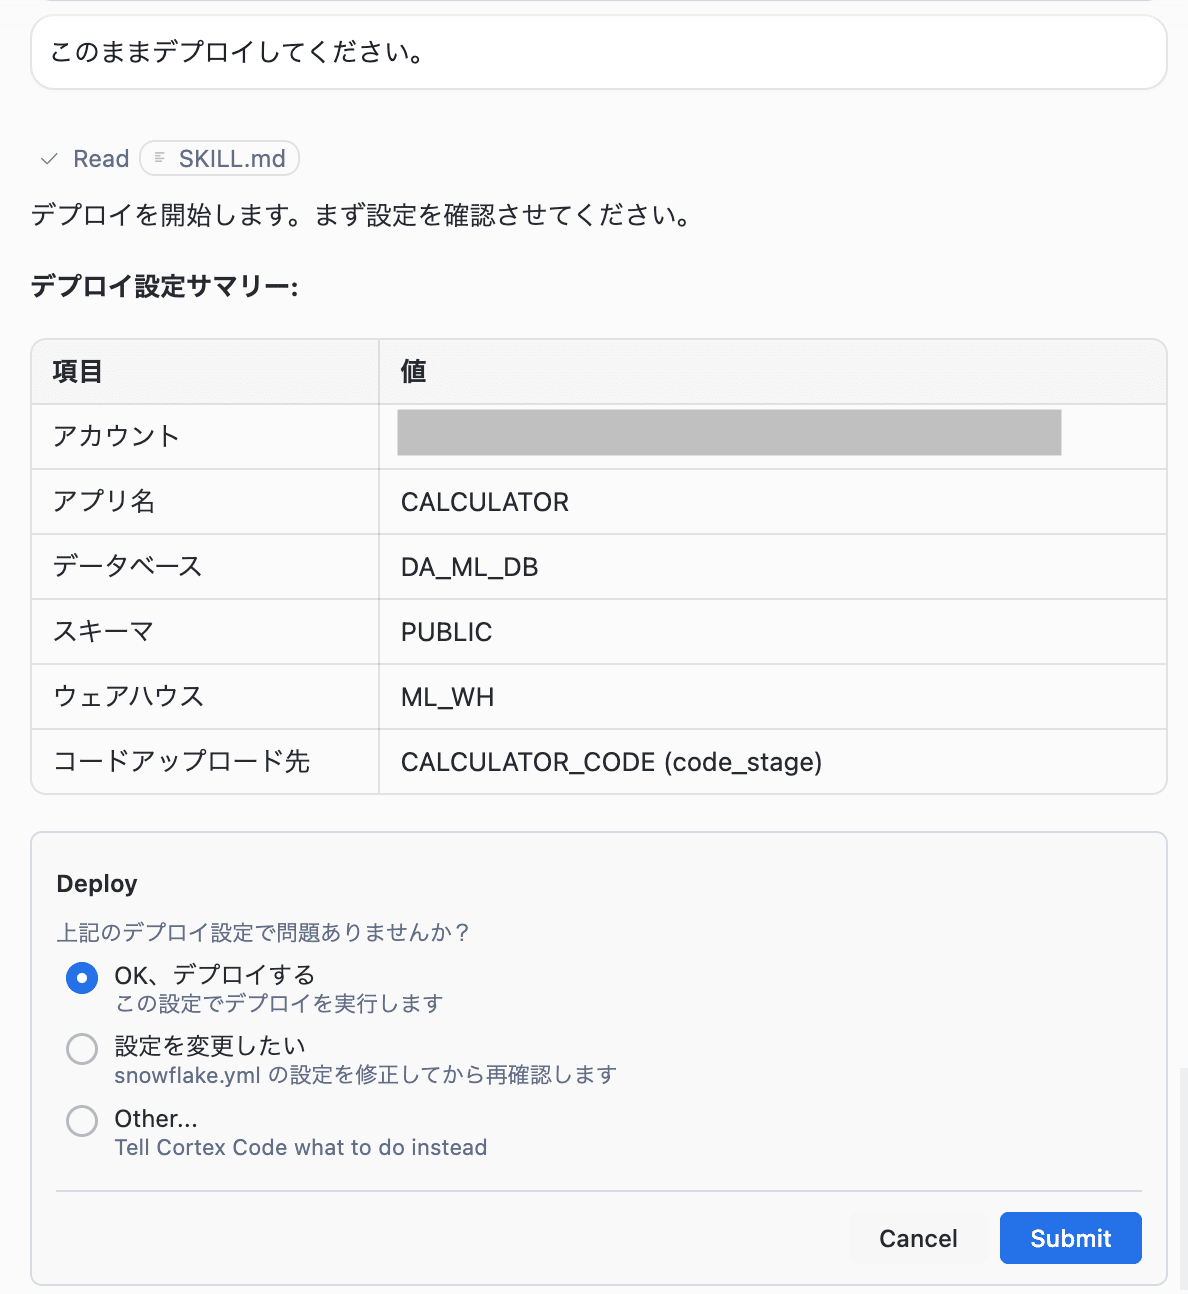Click the 'Tell Cortex Code what to do instead' description
The width and height of the screenshot is (1188, 1294).
pos(301,1147)
